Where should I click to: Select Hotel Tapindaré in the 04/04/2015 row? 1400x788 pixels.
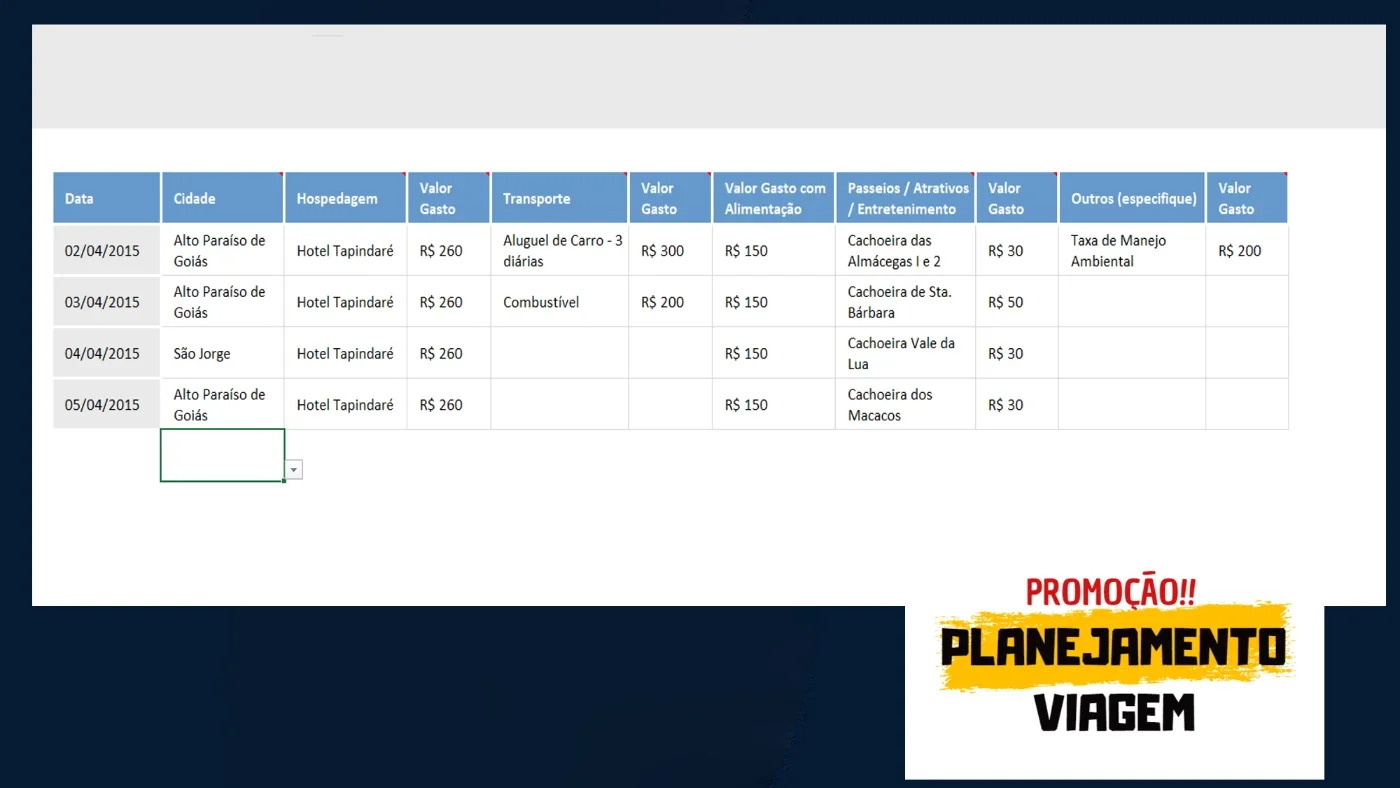(x=346, y=353)
